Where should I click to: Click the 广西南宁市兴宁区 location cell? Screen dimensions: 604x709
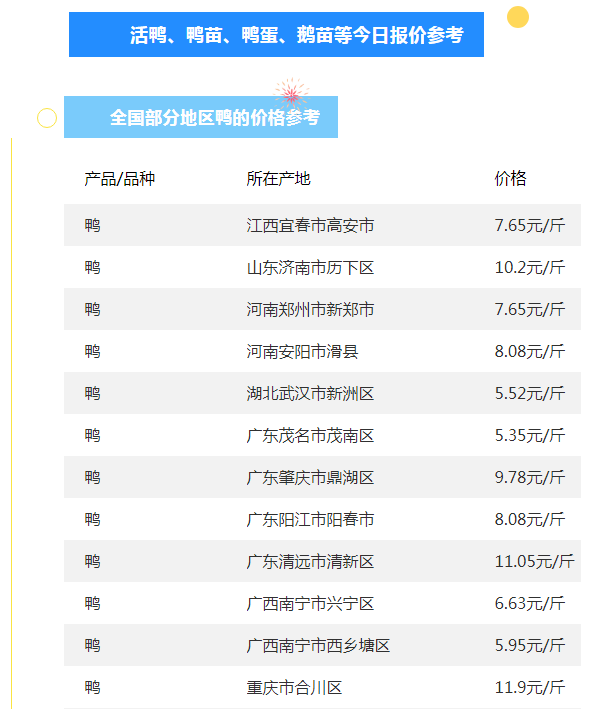click(310, 604)
